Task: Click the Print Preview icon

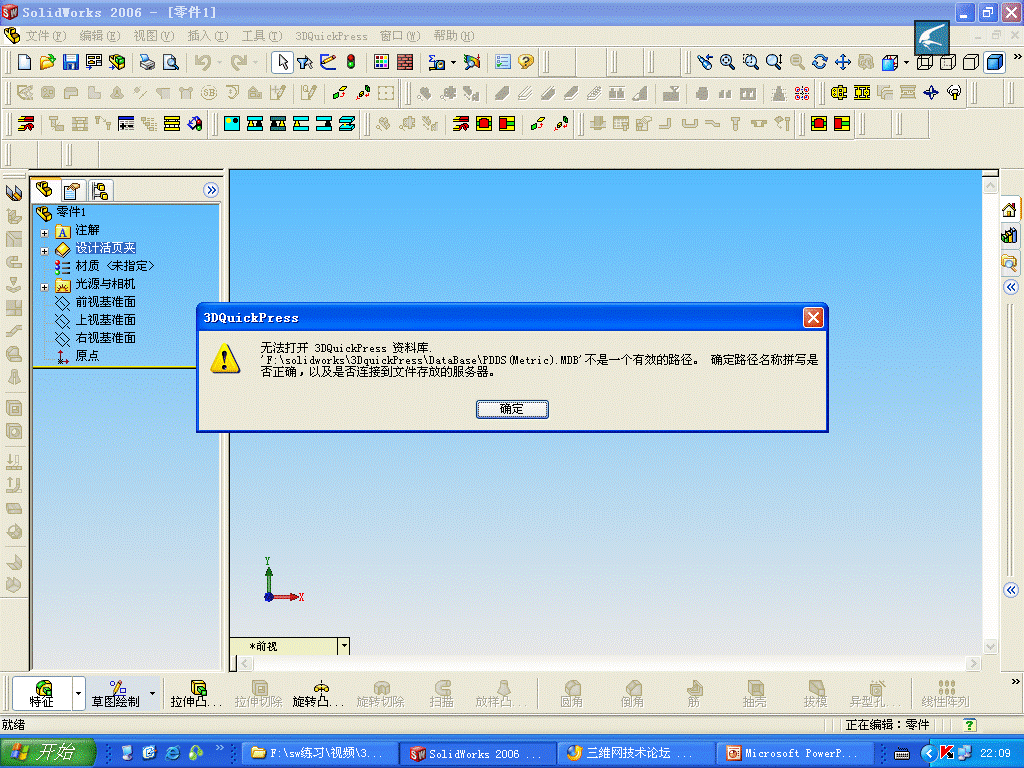Action: 170,62
